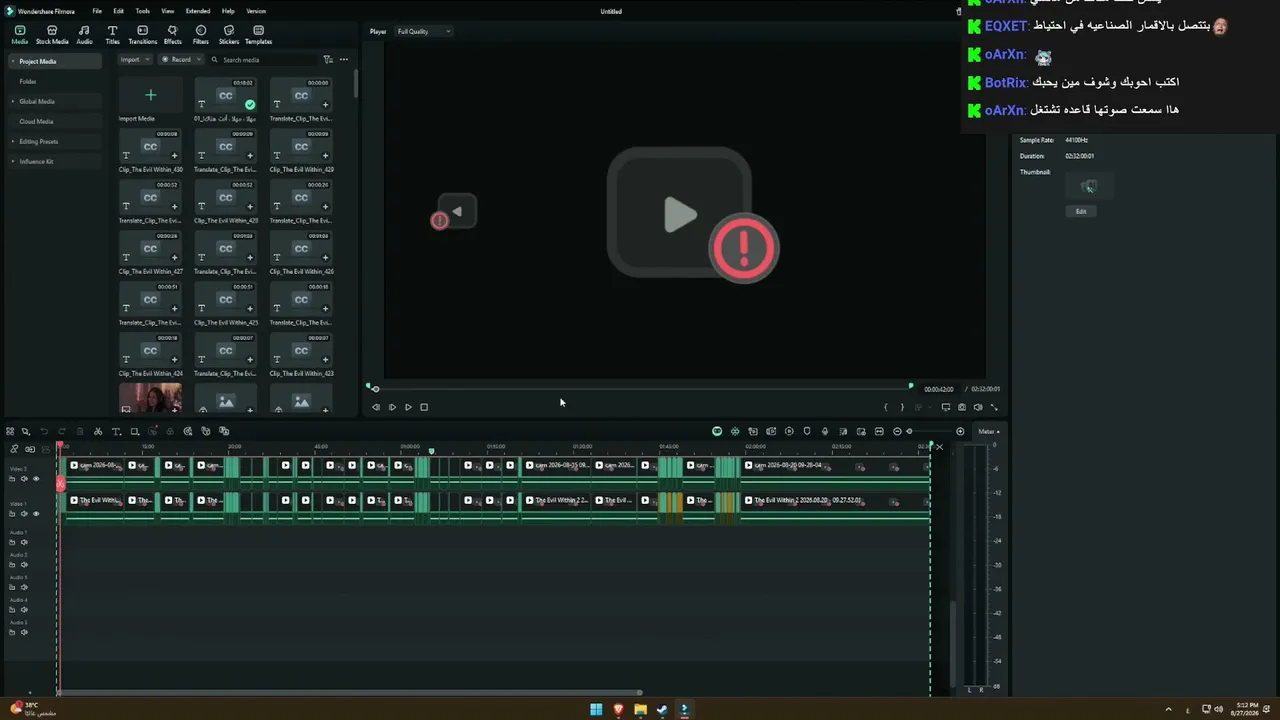
Task: Click the player progress bar
Action: pyautogui.click(x=640, y=388)
